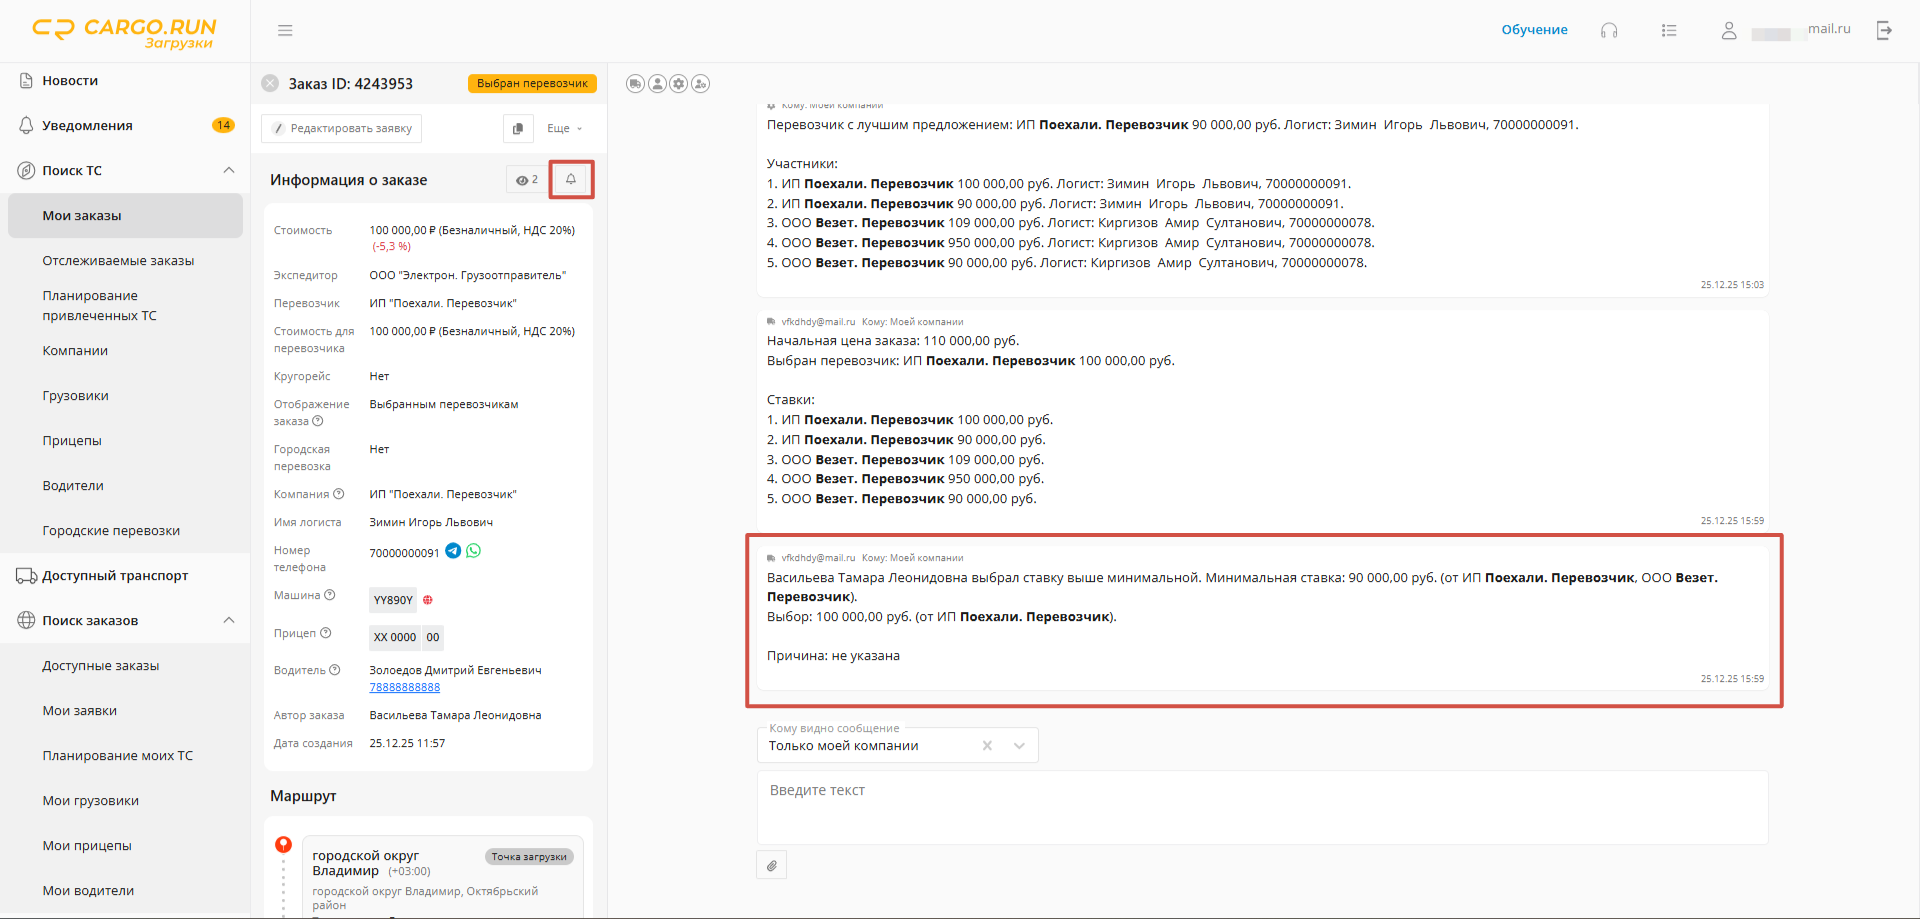Click the Редактировать заявку button
This screenshot has height=919, width=1920.
(342, 129)
